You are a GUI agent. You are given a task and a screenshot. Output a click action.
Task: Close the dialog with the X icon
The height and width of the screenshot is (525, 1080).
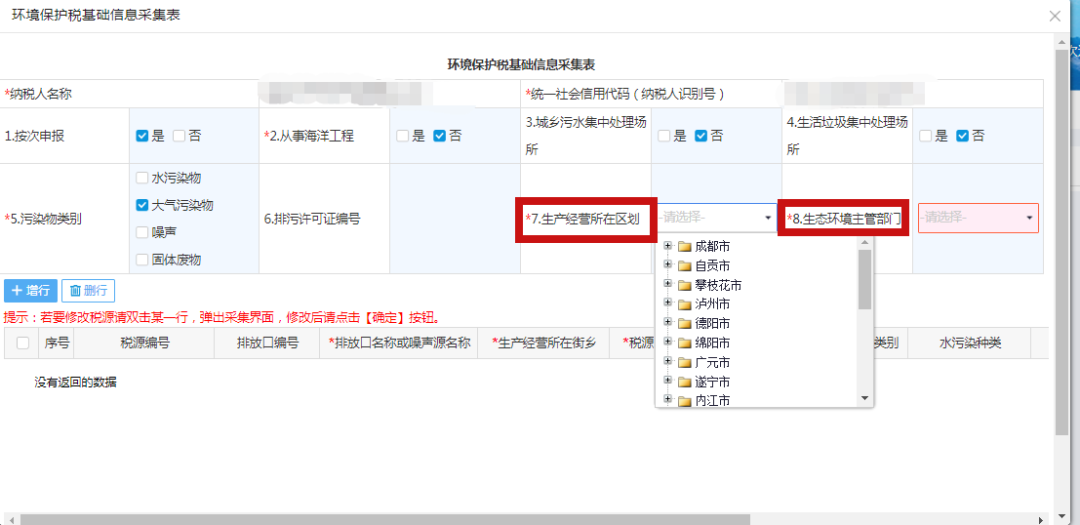click(1054, 15)
